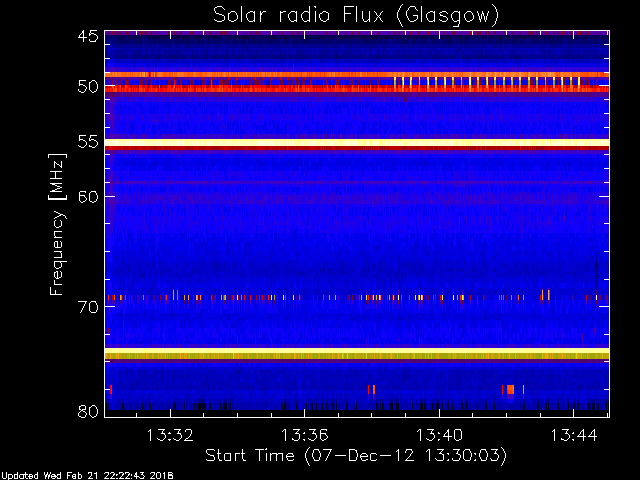Image resolution: width=640 pixels, height=480 pixels.
Task: Click the 13:32 time tick label
Action: pyautogui.click(x=170, y=436)
